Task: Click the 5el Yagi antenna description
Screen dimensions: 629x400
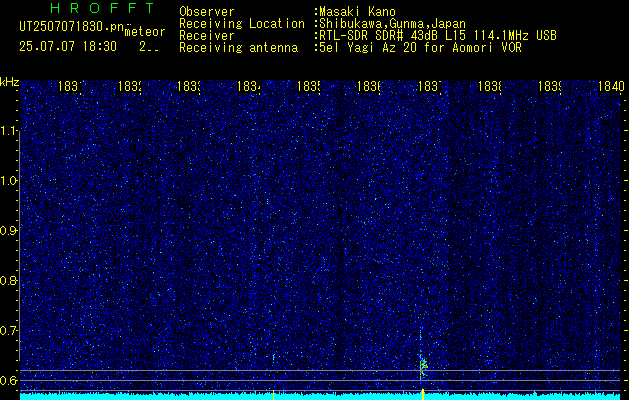Action: (x=420, y=48)
